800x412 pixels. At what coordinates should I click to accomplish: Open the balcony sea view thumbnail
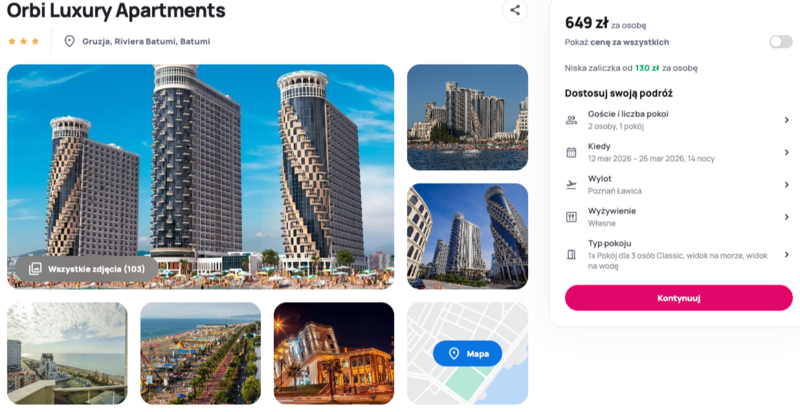click(x=67, y=353)
